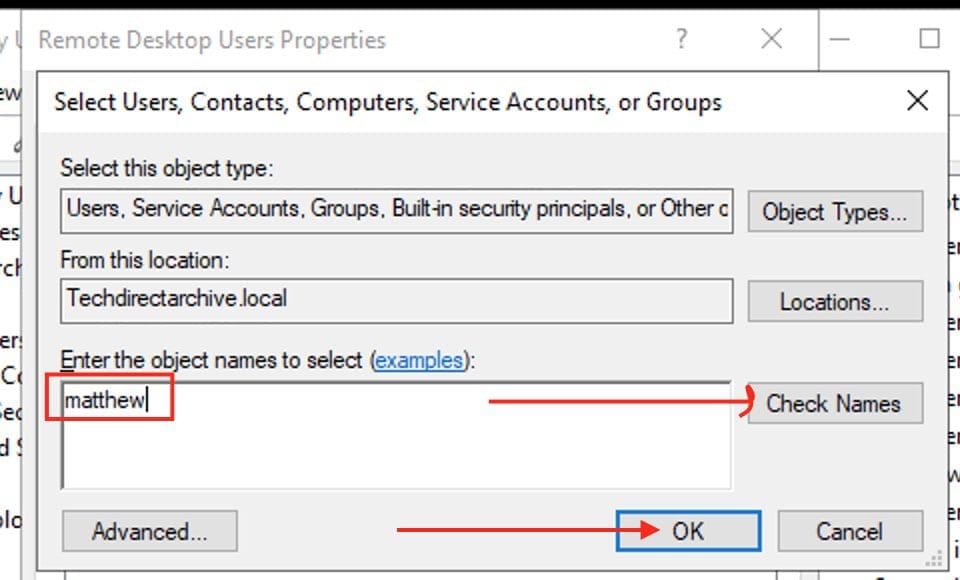
Task: Click the help question mark icon
Action: pyautogui.click(x=682, y=40)
